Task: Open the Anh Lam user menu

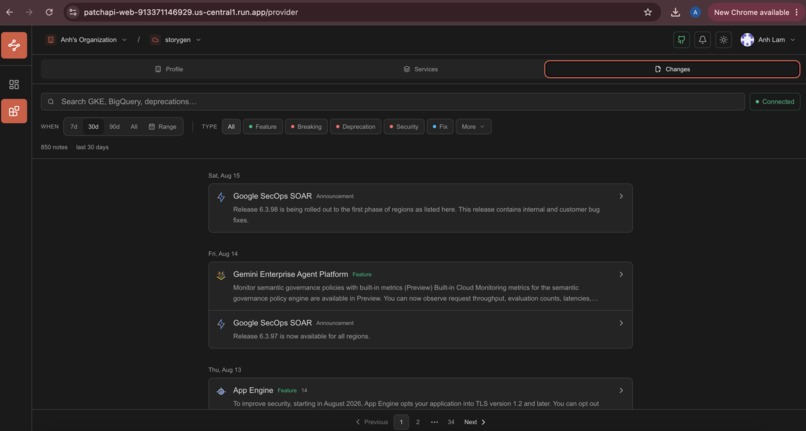Action: [770, 40]
